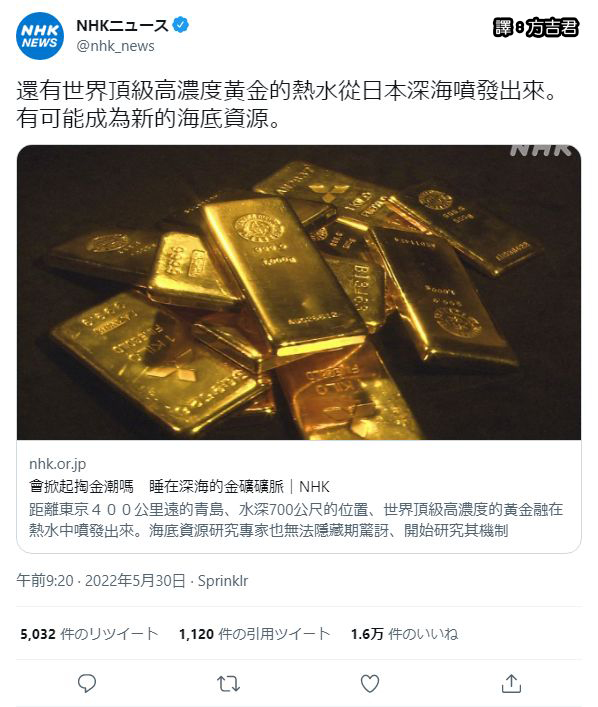Like the tweet with heart icon
Image resolution: width=598 pixels, height=707 pixels.
(x=370, y=684)
